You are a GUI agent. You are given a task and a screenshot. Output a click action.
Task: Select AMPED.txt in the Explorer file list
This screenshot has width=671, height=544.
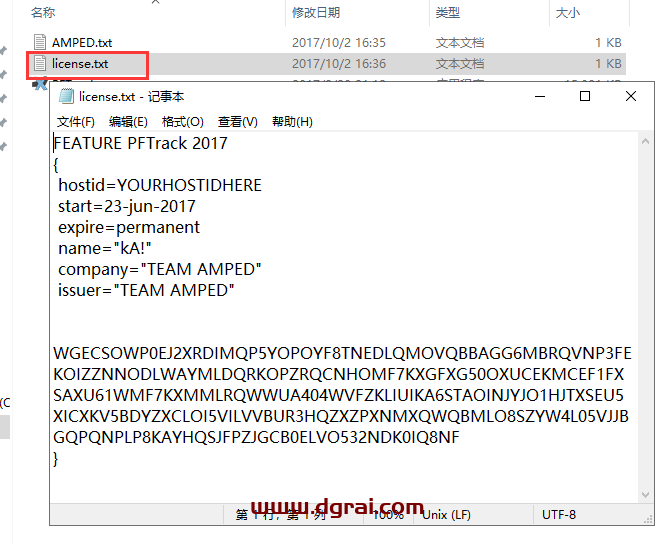pos(82,43)
